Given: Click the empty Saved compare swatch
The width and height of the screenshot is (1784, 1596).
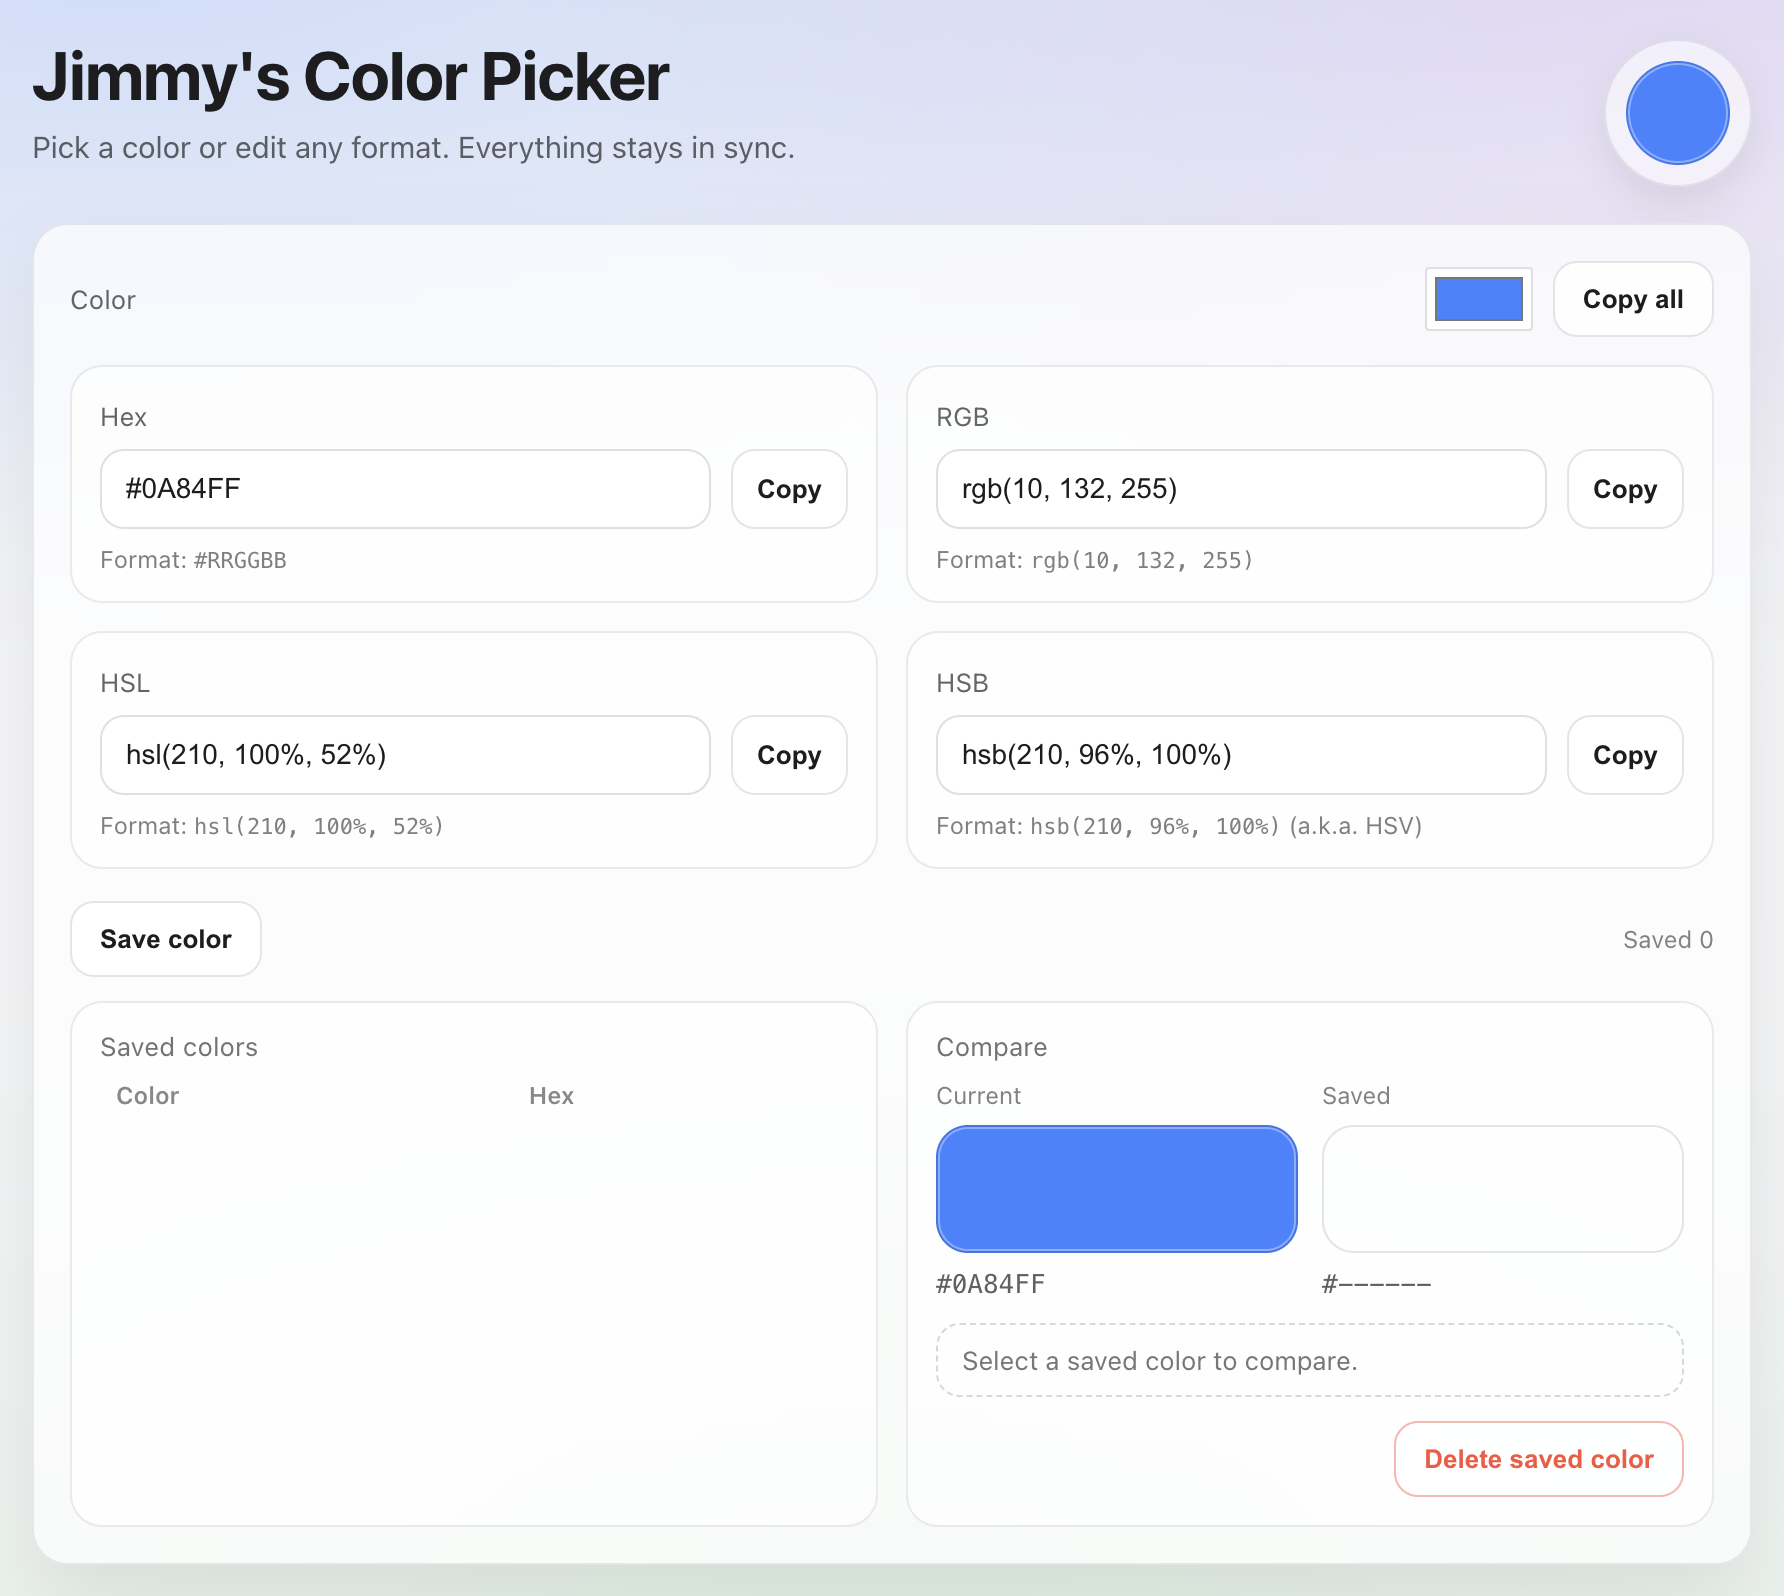Looking at the screenshot, I should [1503, 1189].
